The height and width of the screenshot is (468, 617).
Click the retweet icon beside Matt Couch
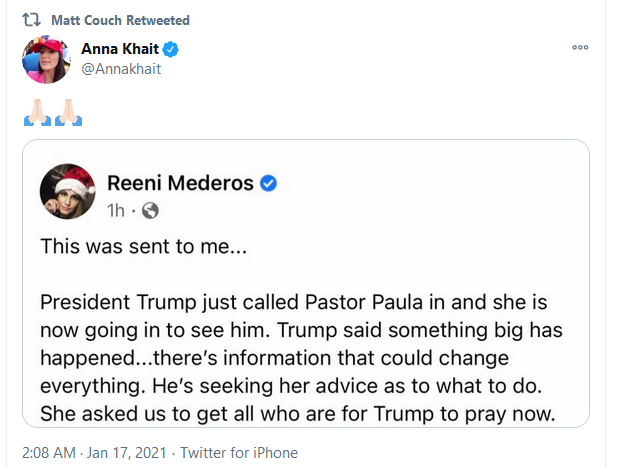click(x=33, y=20)
